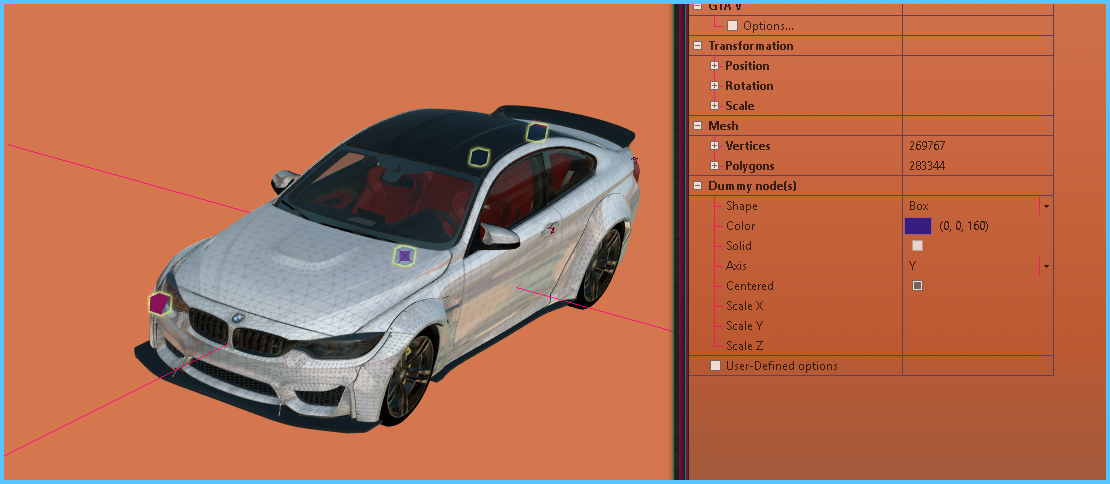1110x484 pixels.
Task: Expand the Scale transformation group
Action: pyautogui.click(x=714, y=106)
